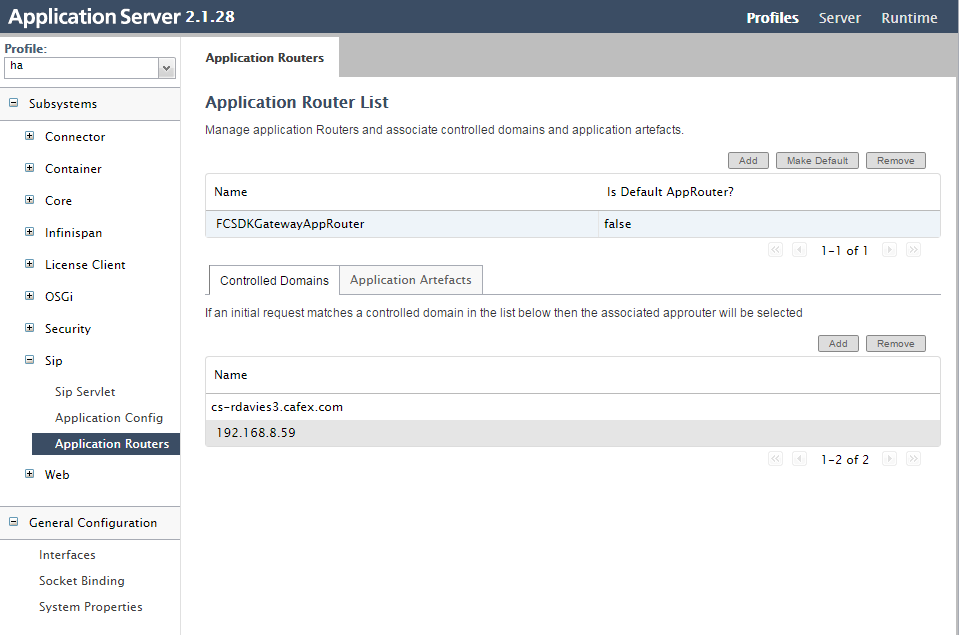Remove the selected controlled domain
This screenshot has height=635, width=959.
[x=895, y=343]
